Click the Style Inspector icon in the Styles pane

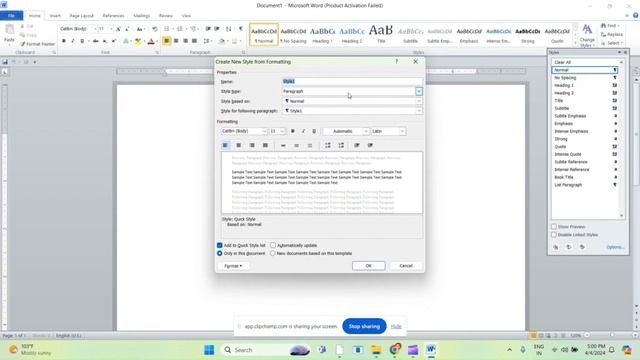coord(569,247)
